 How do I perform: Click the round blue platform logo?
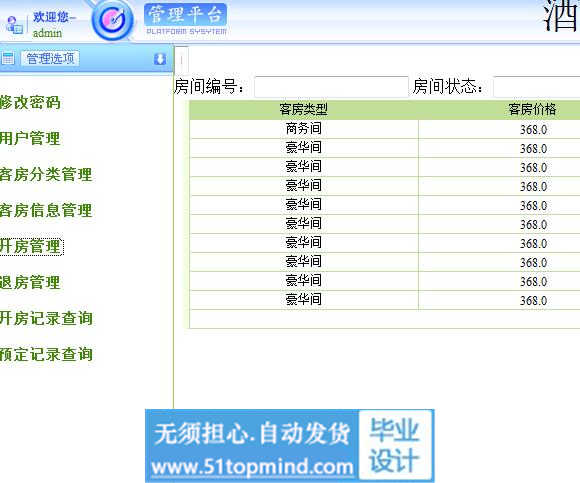tap(112, 20)
